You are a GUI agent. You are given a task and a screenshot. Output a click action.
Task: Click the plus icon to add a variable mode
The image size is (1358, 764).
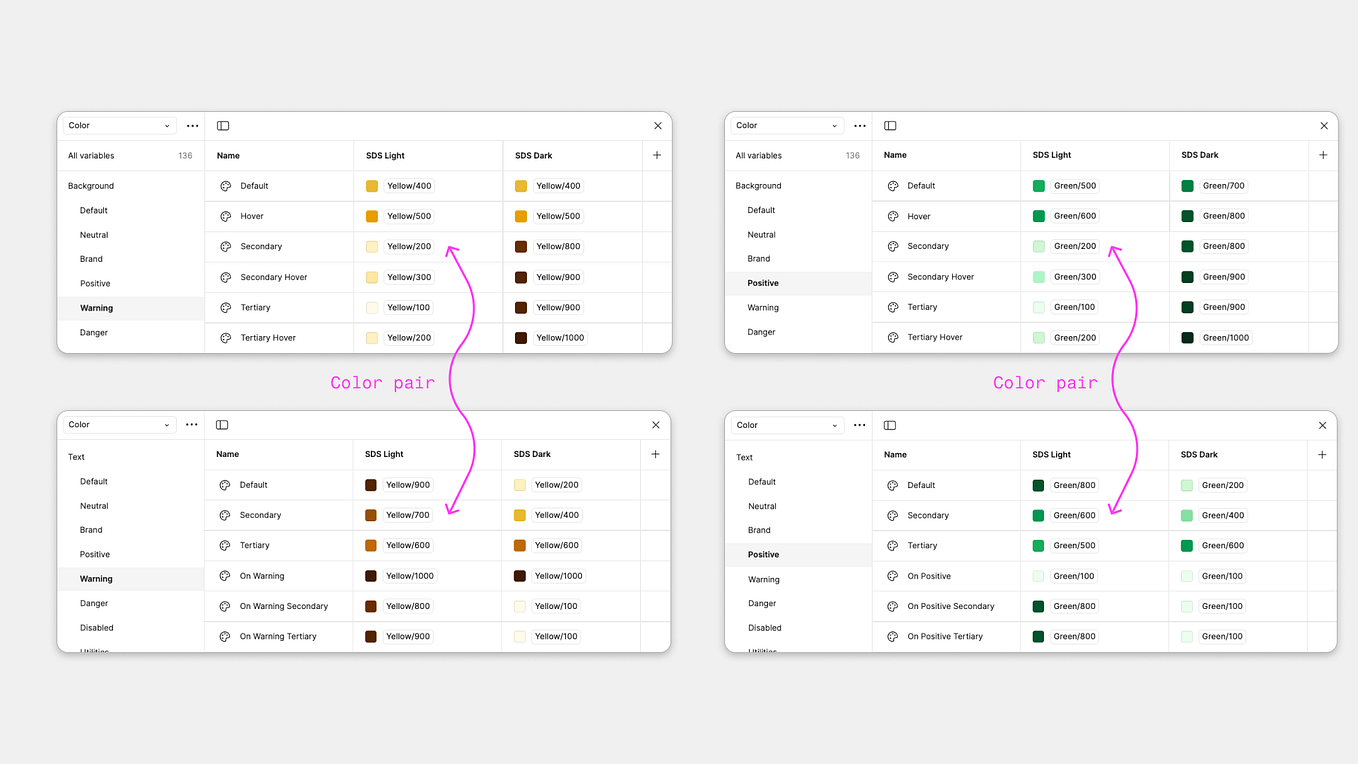point(656,155)
